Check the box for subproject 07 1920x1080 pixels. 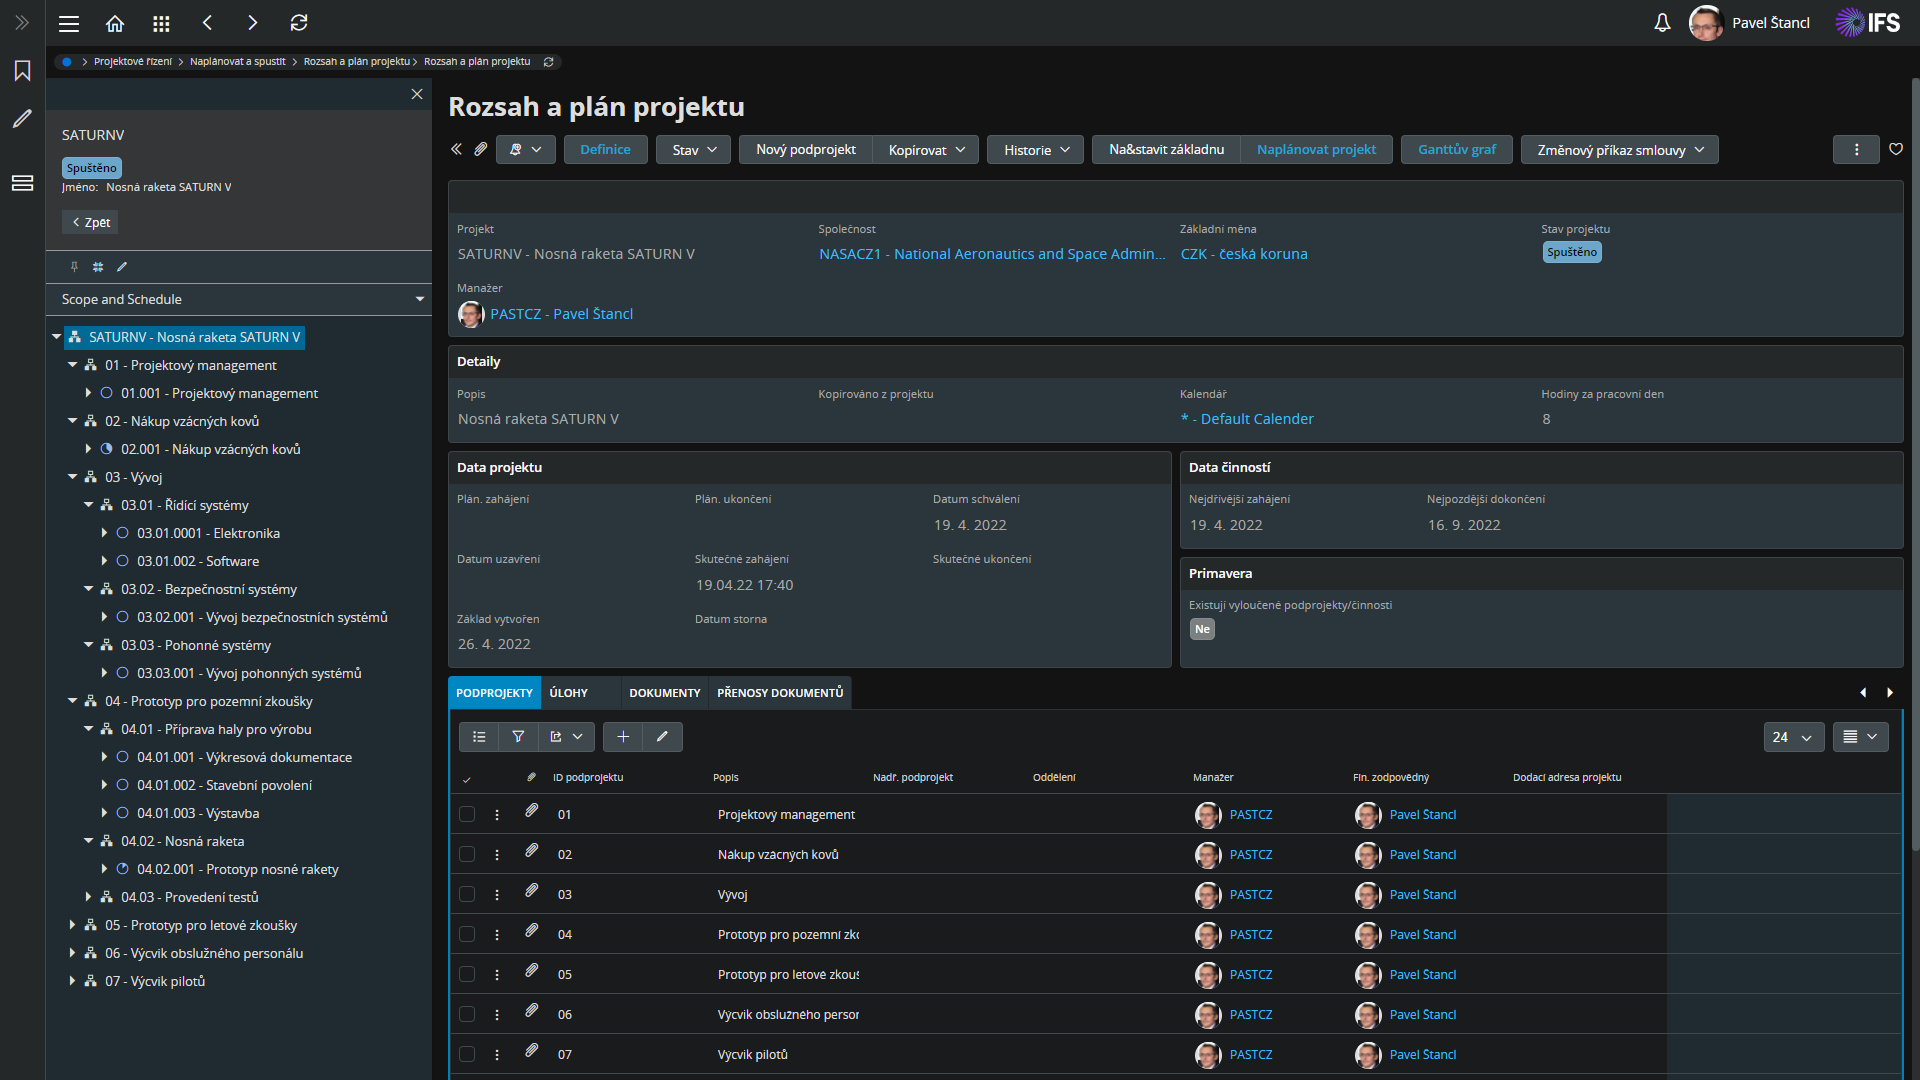pyautogui.click(x=467, y=1055)
